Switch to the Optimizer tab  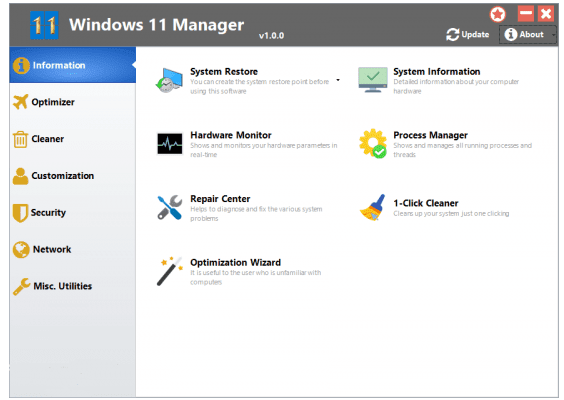point(73,102)
